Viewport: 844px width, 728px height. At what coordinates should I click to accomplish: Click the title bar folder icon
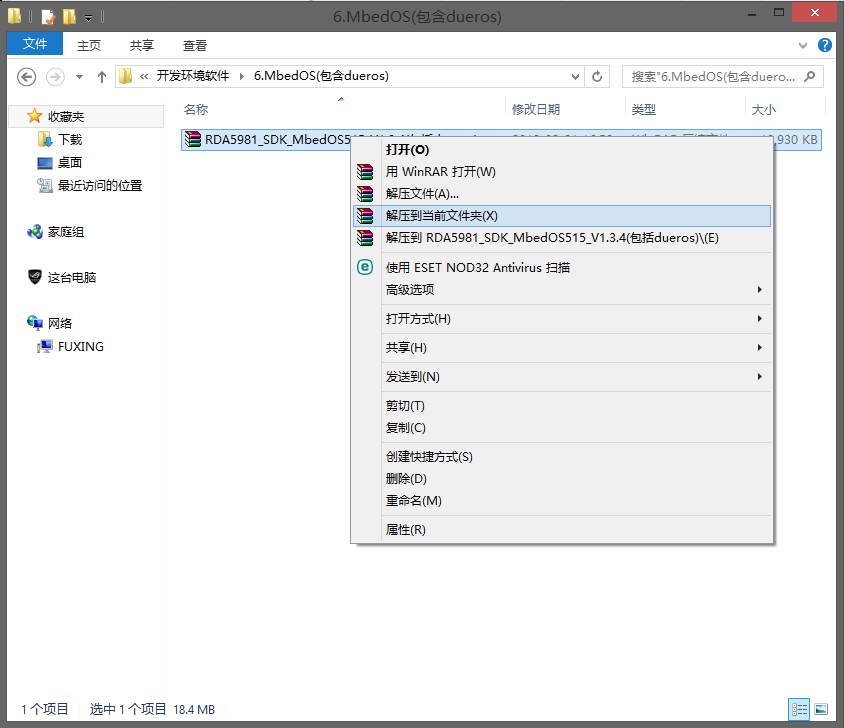coord(15,16)
